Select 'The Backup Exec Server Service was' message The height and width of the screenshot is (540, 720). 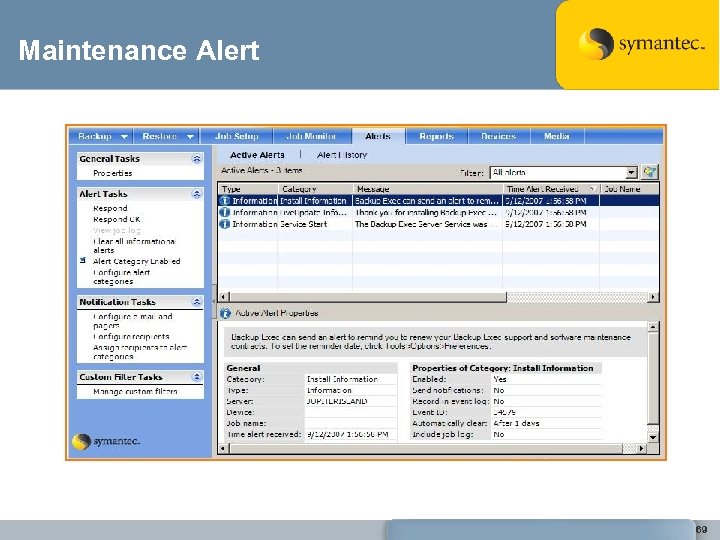(x=428, y=224)
